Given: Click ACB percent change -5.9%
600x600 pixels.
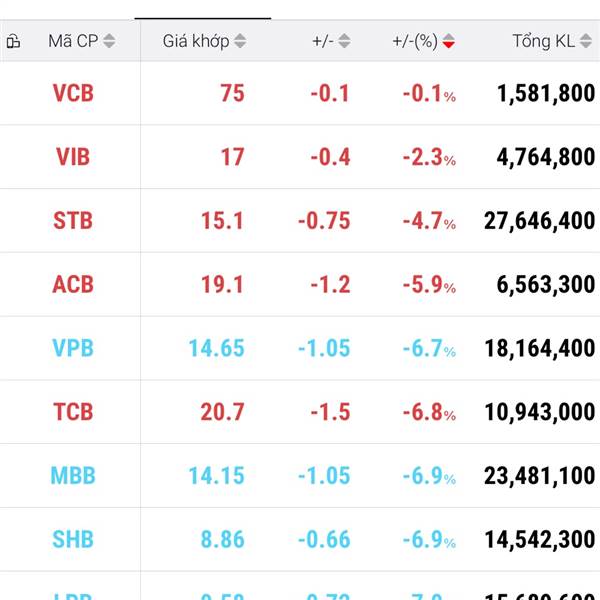Looking at the screenshot, I should click(429, 285).
